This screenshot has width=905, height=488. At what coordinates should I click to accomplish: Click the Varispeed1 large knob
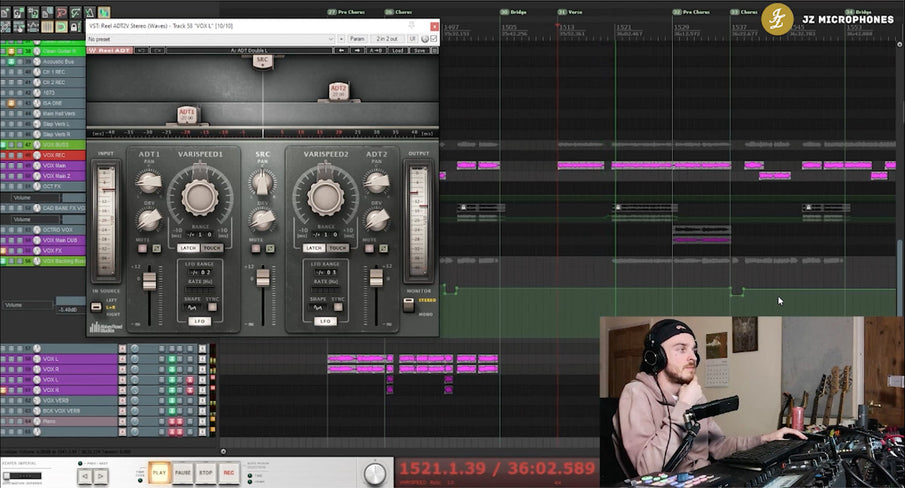tap(200, 197)
